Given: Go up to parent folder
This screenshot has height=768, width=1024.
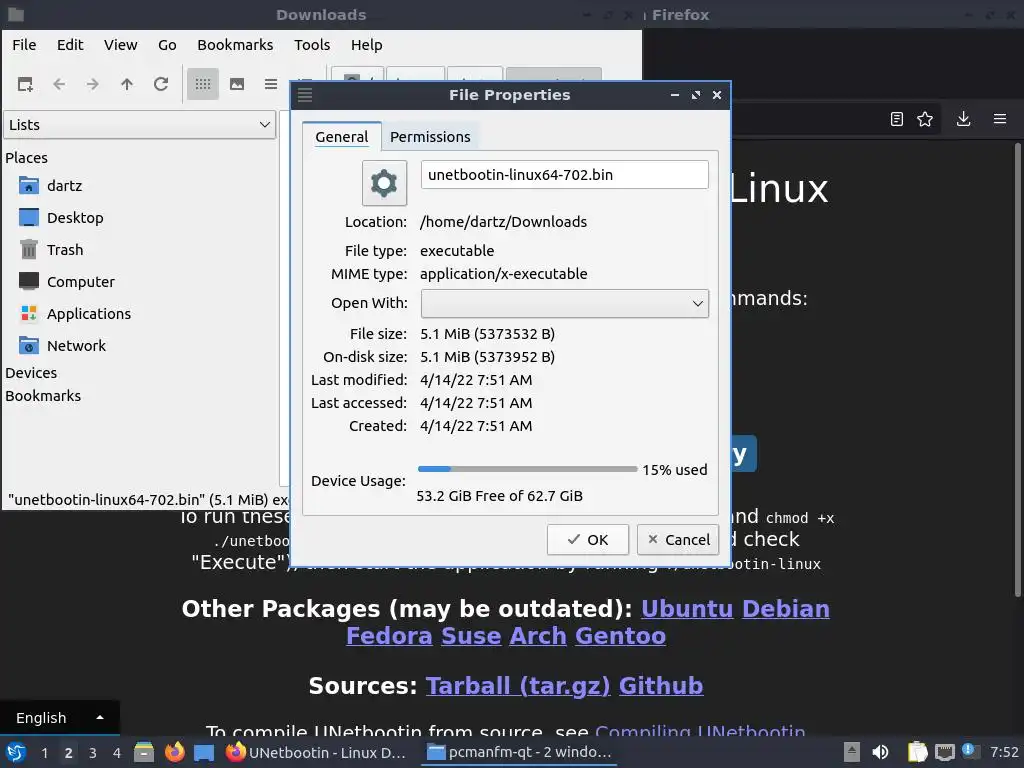Looking at the screenshot, I should click(x=127, y=84).
